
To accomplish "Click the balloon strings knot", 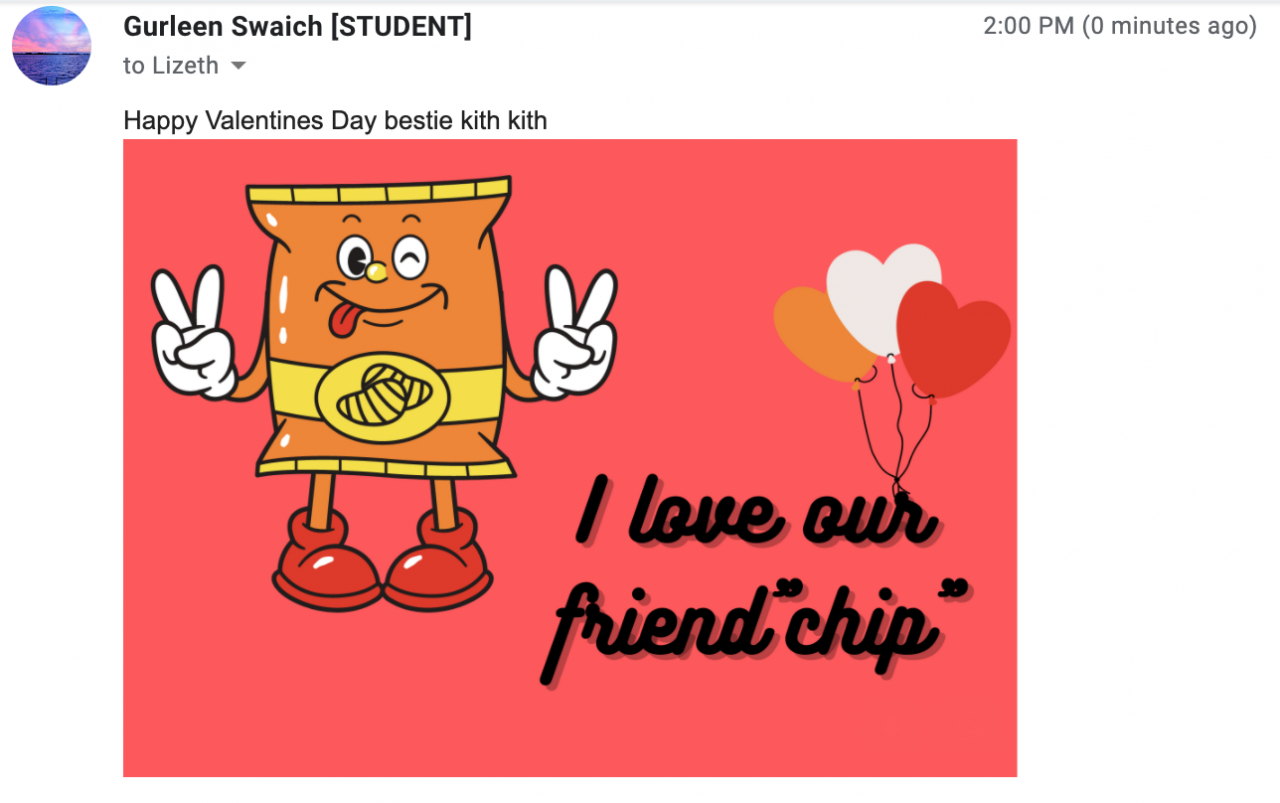I will point(901,493).
